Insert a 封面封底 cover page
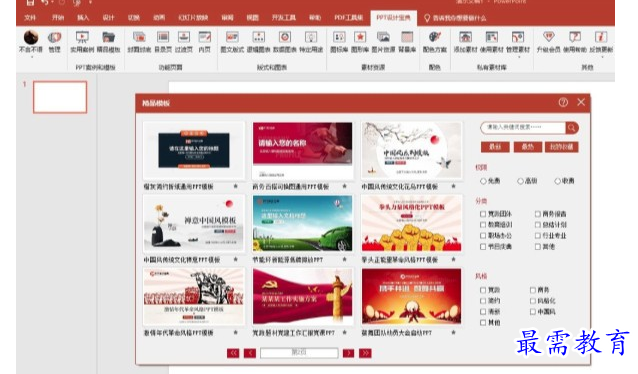 click(x=139, y=42)
